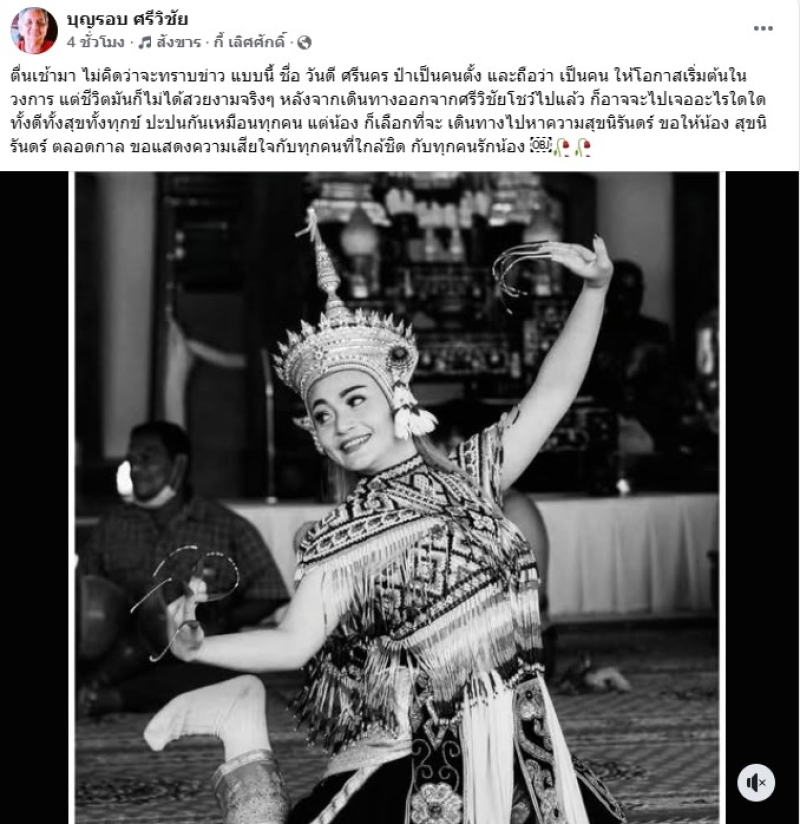This screenshot has height=824, width=800.
Task: Click the right black letterbox bar above the speaker
Action: tap(762, 462)
